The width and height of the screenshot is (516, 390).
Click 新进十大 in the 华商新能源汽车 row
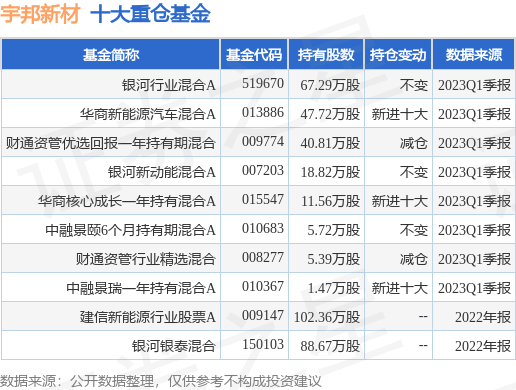[400, 114]
